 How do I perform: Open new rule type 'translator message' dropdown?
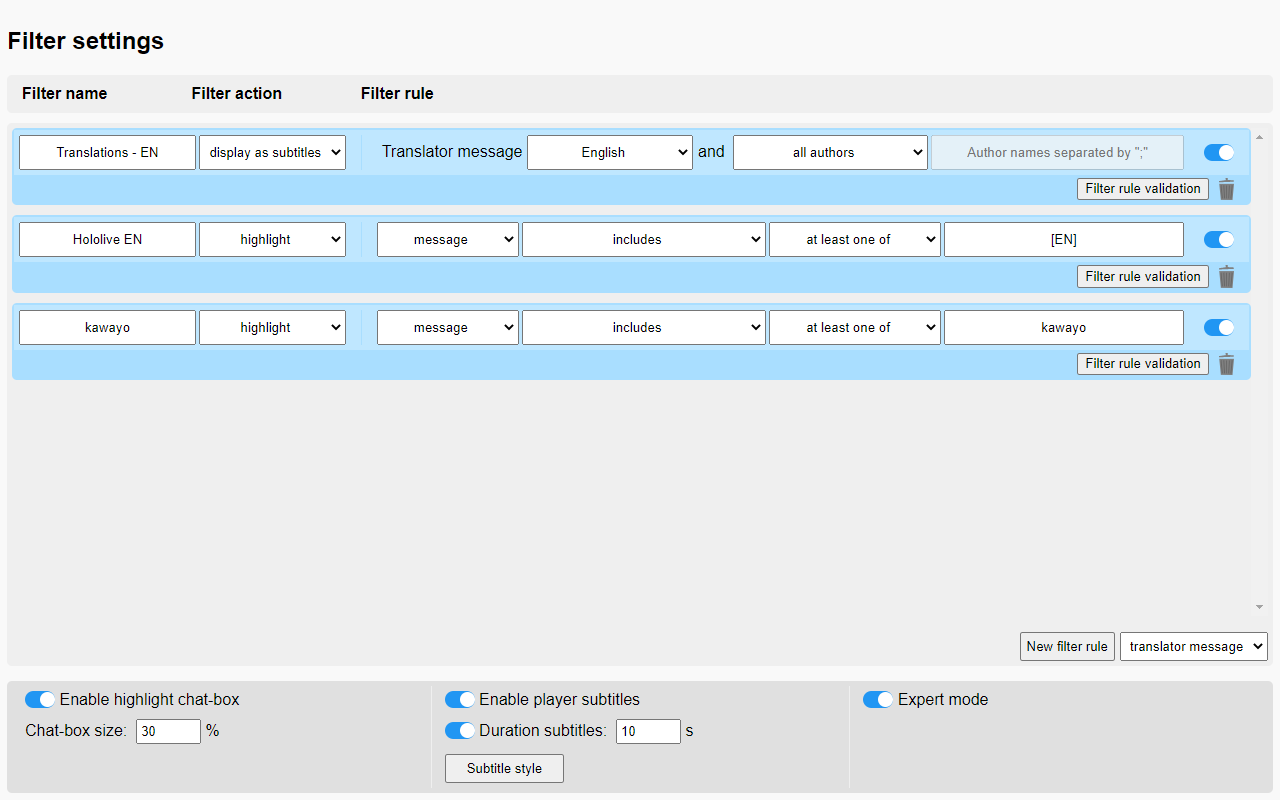pyautogui.click(x=1193, y=647)
